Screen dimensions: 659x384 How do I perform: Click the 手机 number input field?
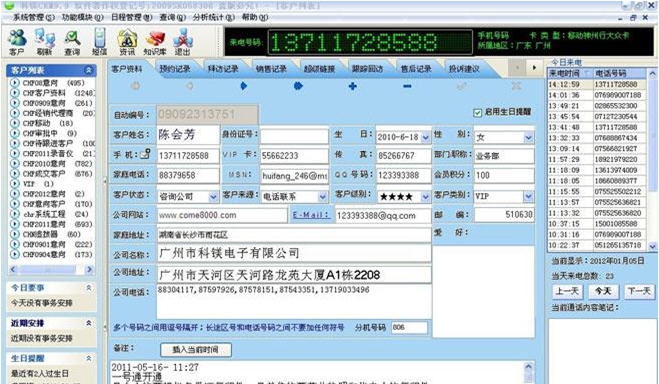pos(188,155)
